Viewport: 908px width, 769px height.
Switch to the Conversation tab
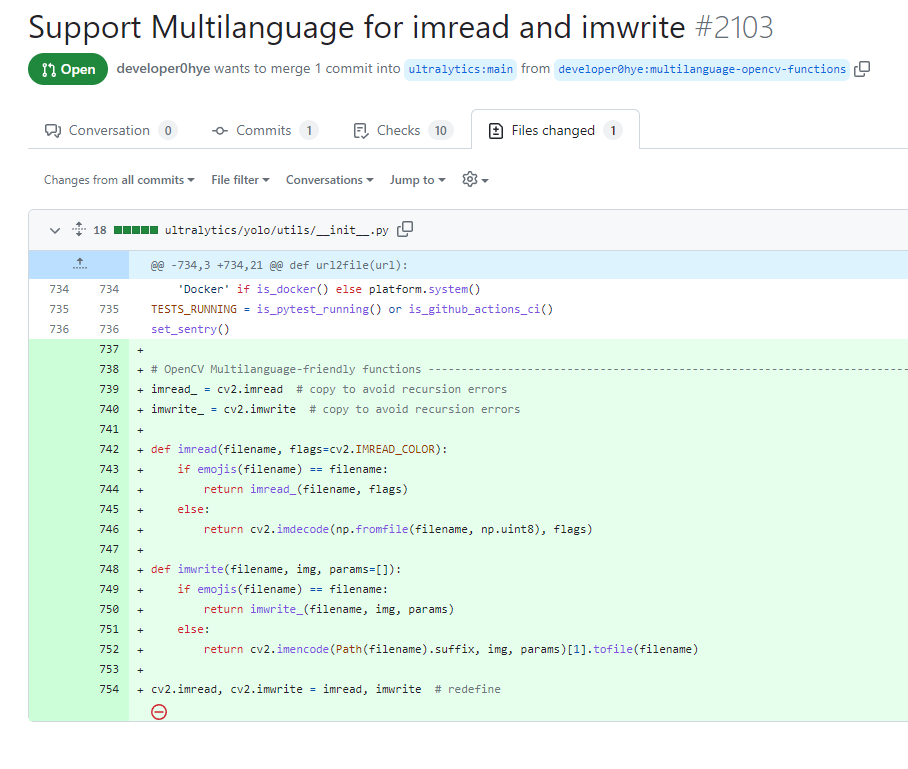(111, 130)
